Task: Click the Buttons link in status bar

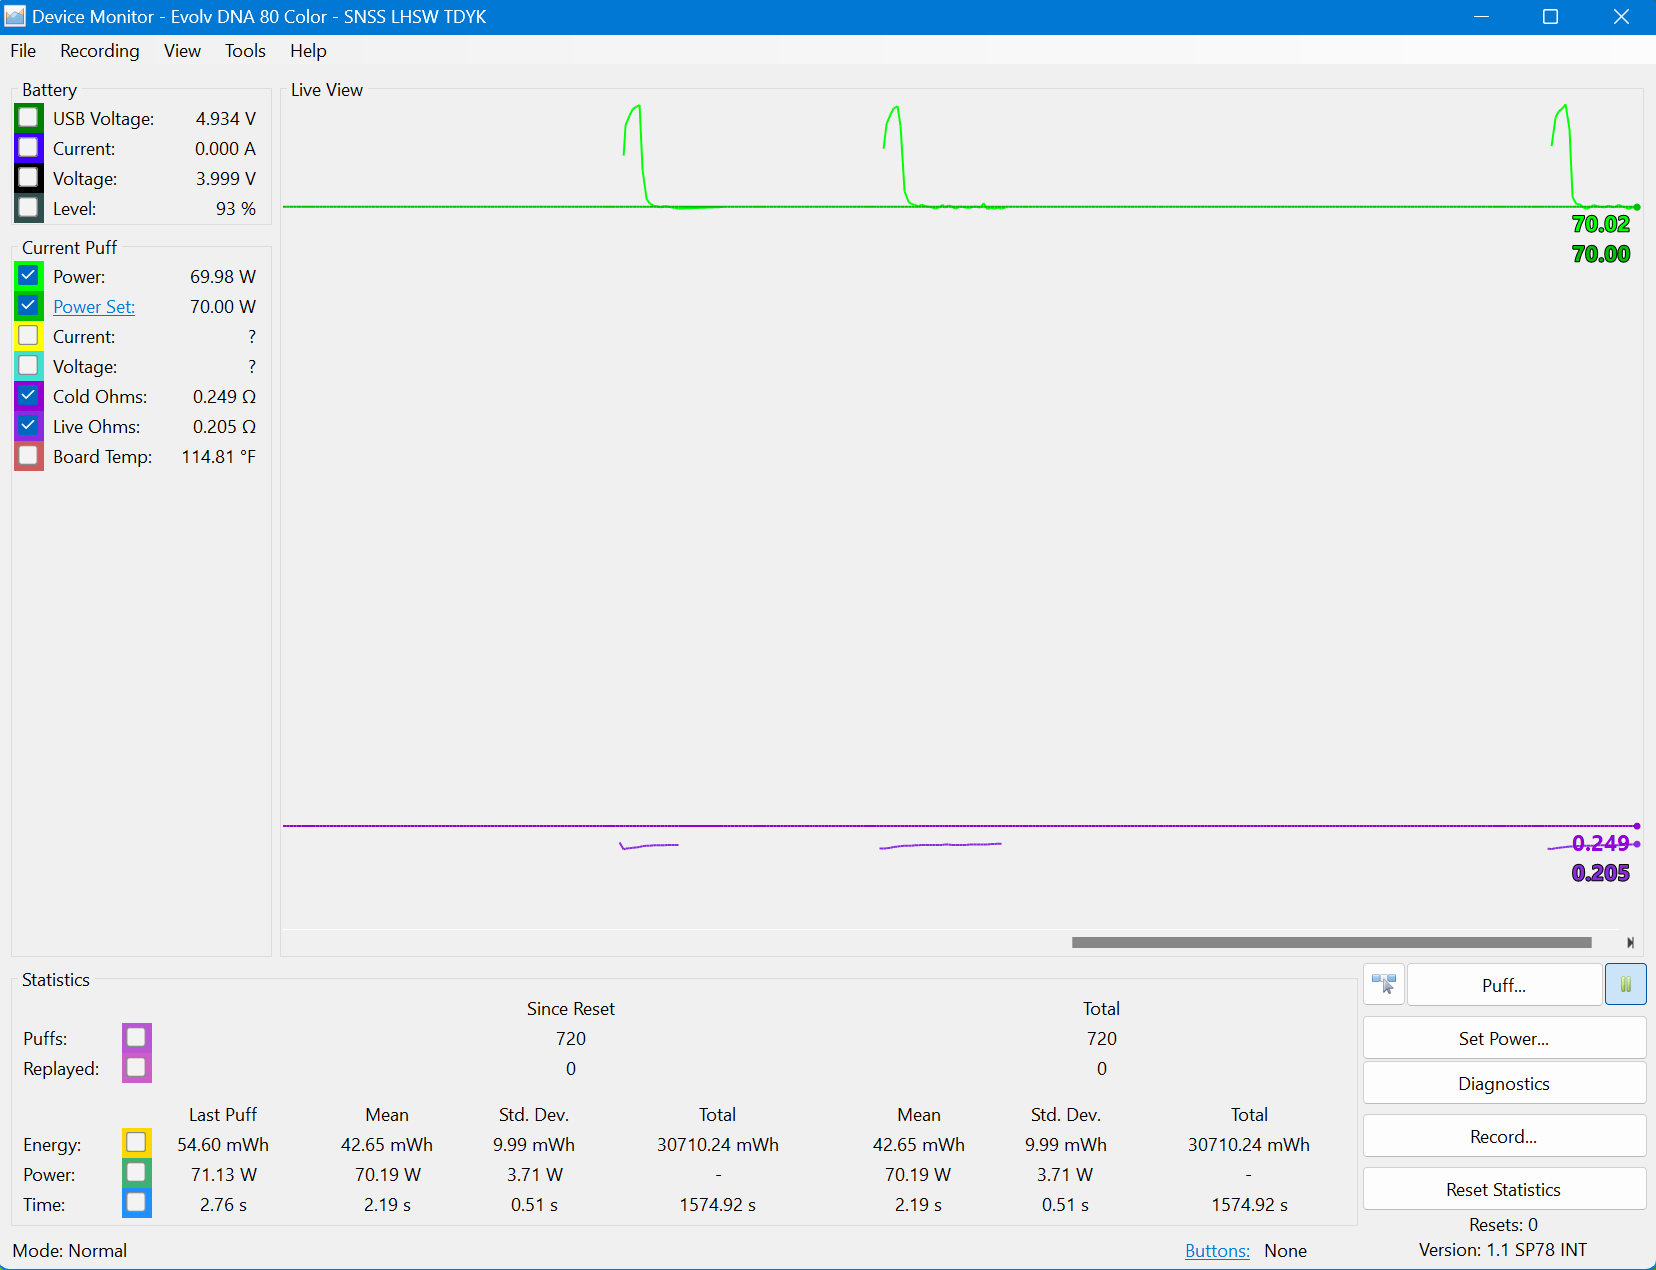Action: (x=1217, y=1251)
